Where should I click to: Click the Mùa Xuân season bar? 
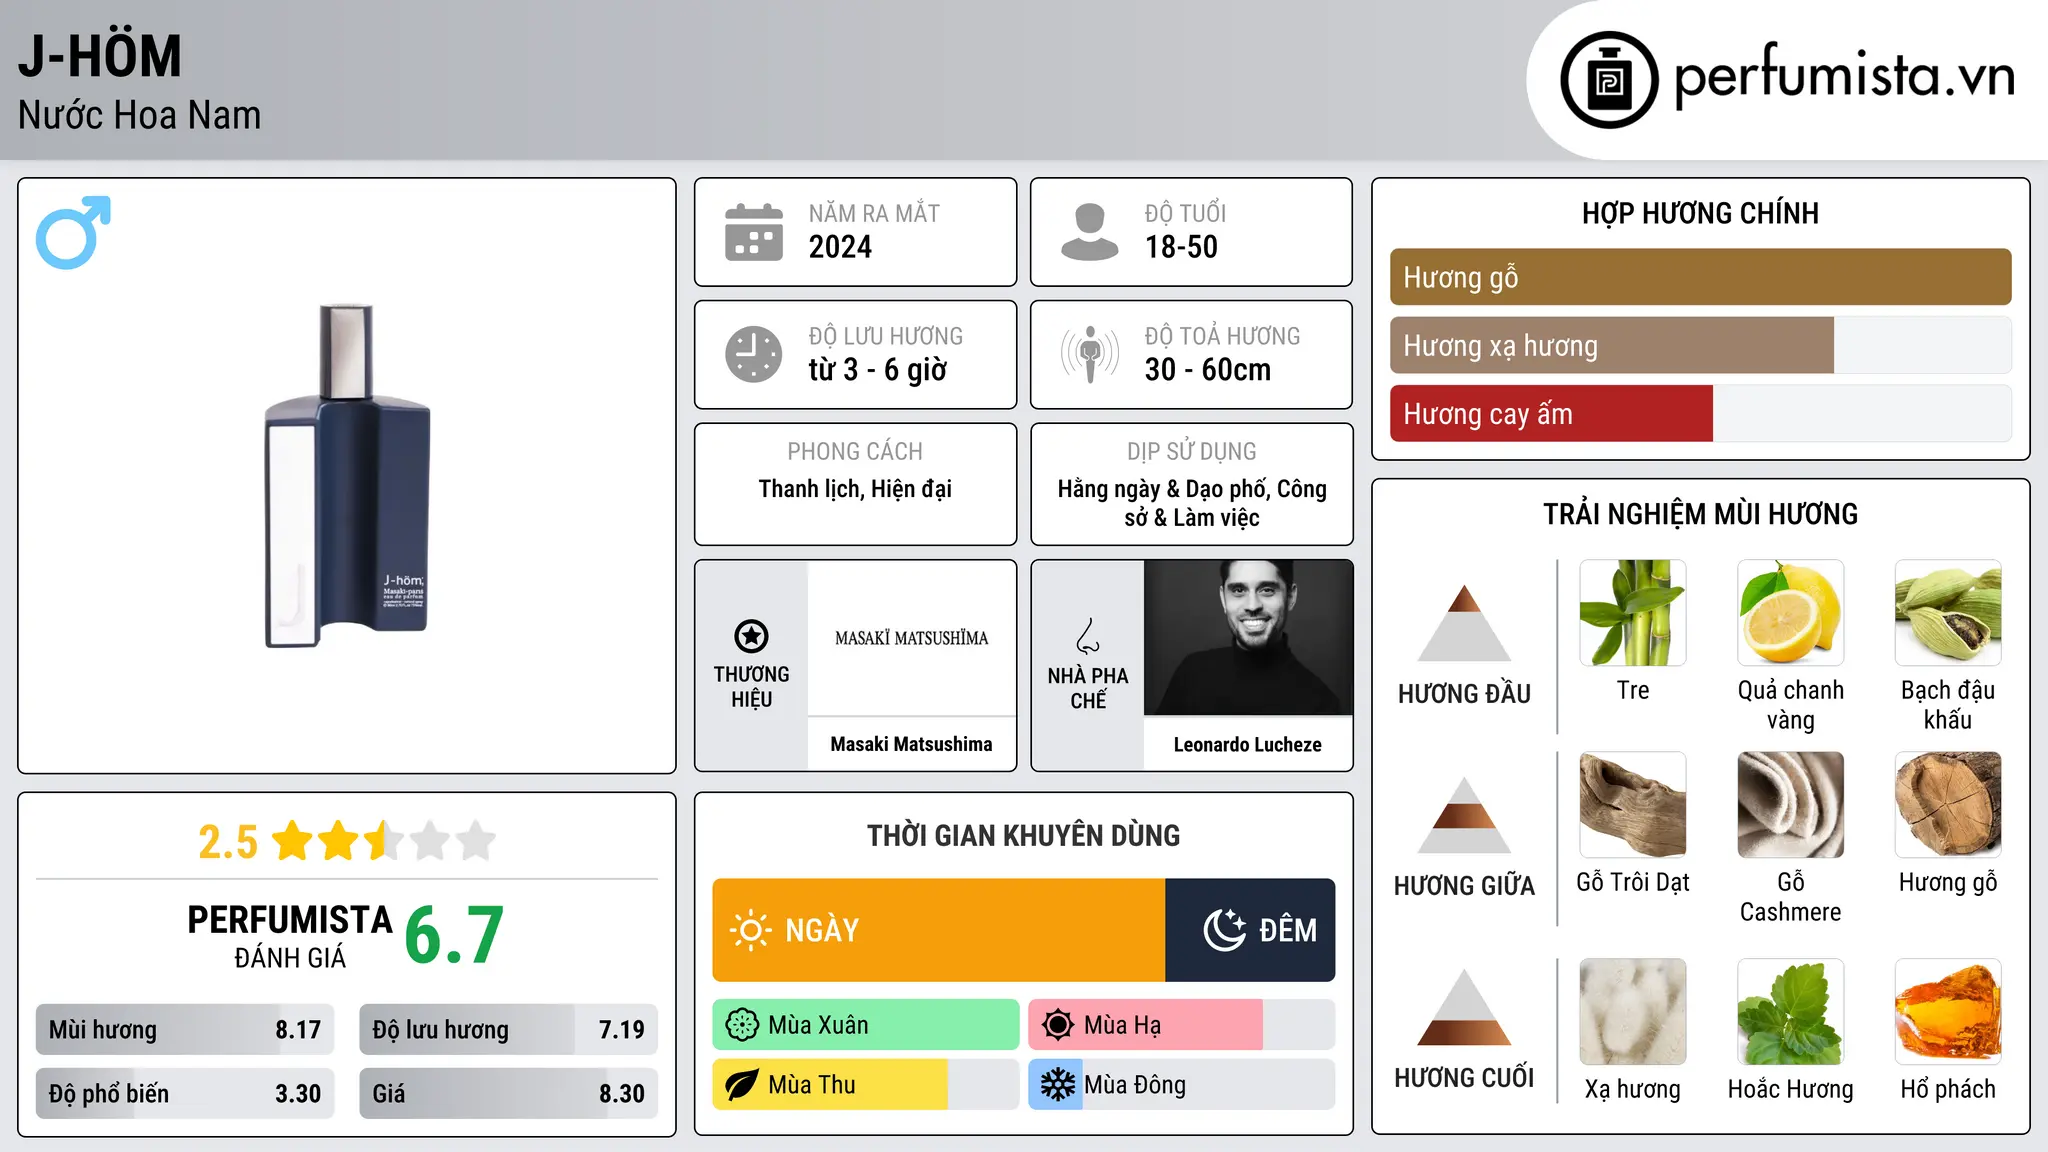pyautogui.click(x=866, y=1025)
